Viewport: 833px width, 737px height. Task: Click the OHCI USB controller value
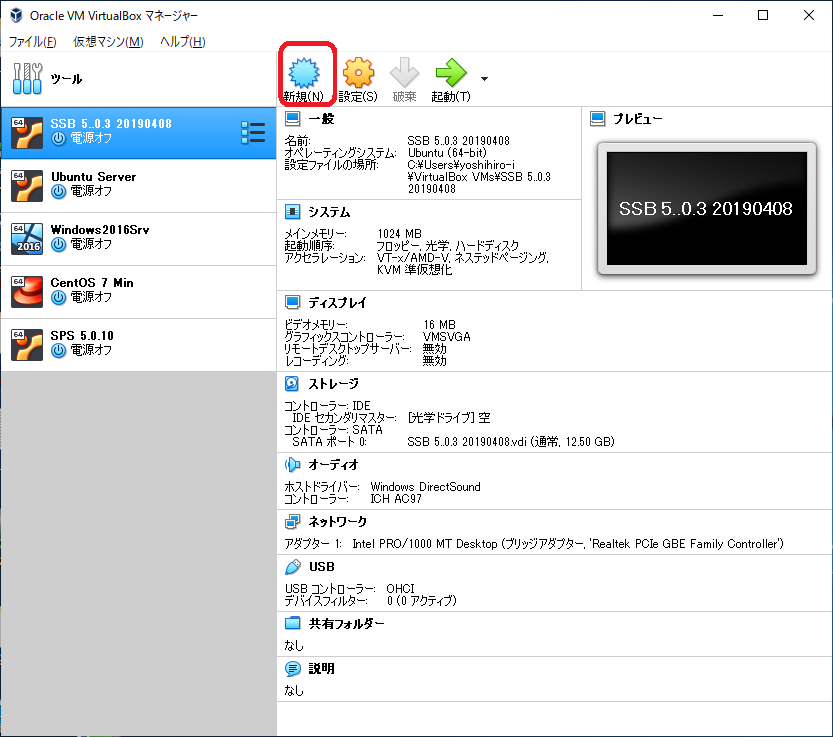401,588
